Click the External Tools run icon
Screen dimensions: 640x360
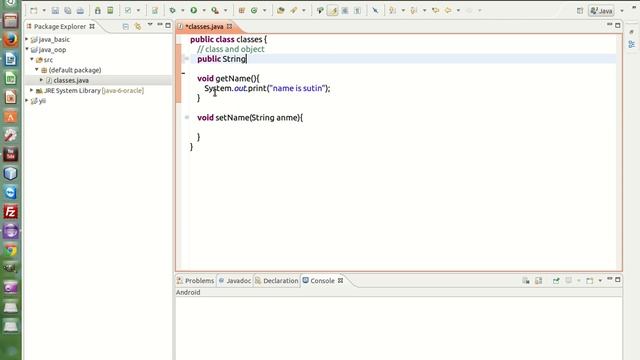click(215, 11)
